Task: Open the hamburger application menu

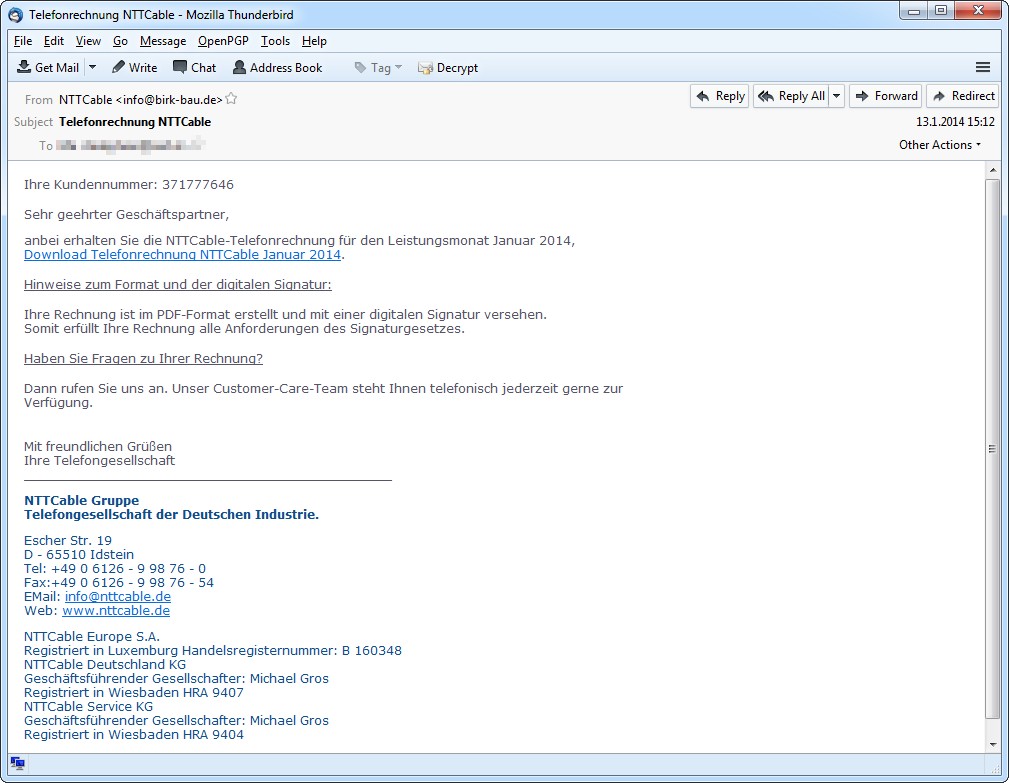Action: click(983, 67)
